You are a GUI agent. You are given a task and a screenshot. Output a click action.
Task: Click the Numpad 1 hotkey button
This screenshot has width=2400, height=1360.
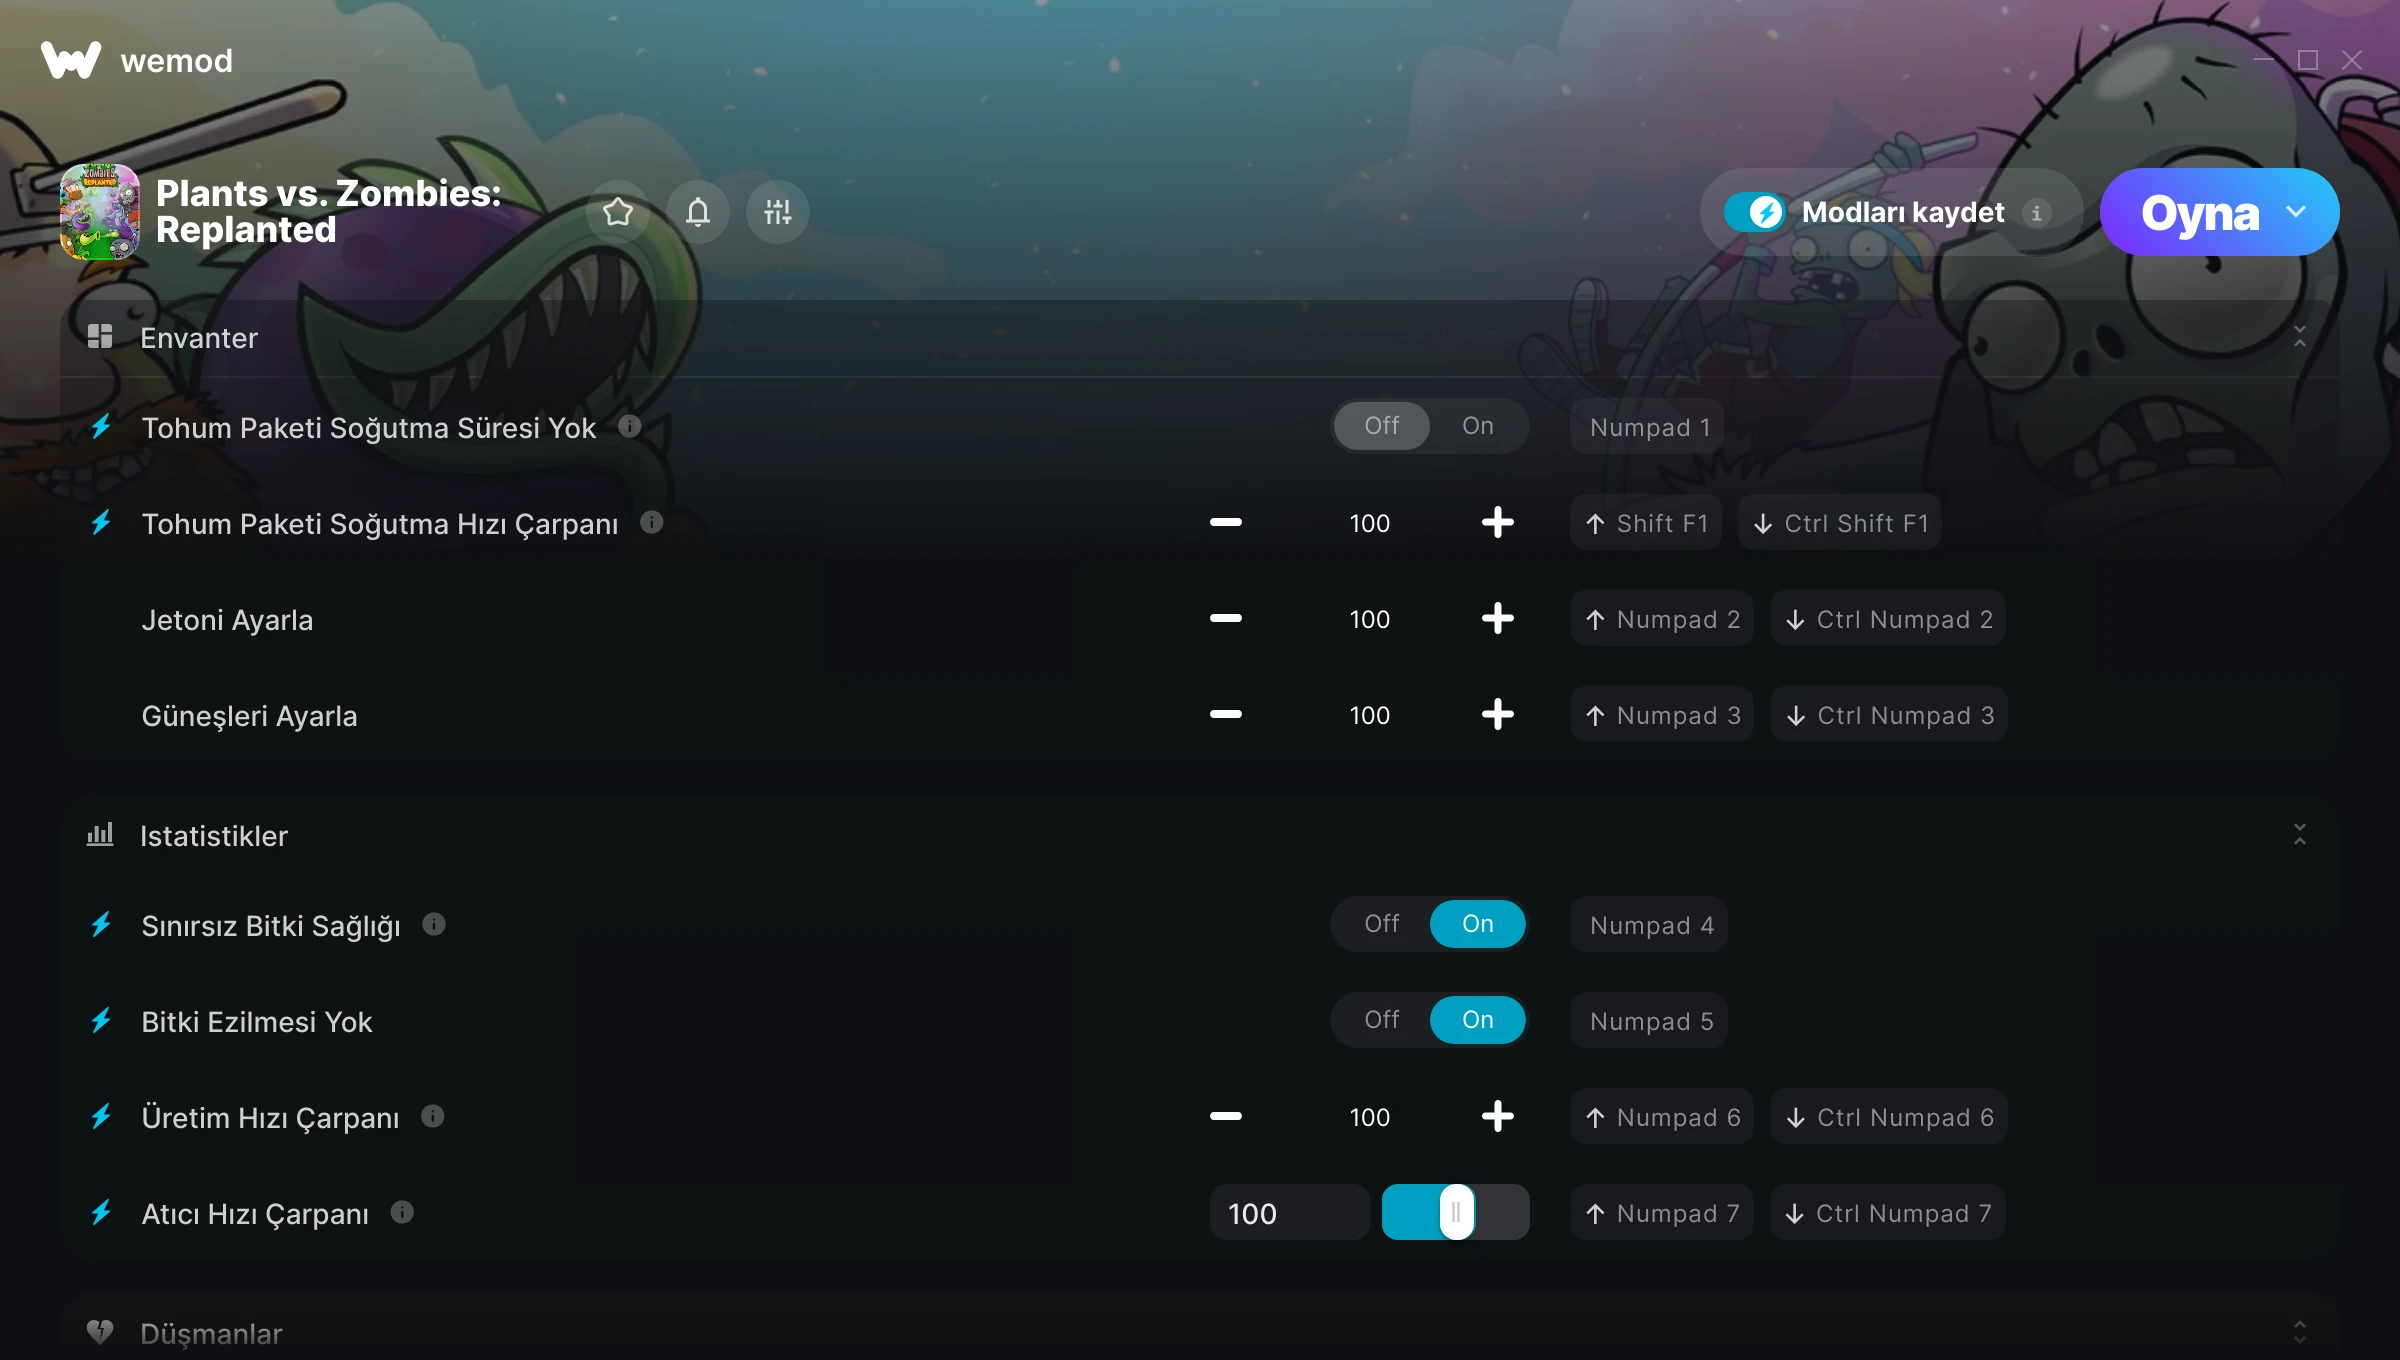(x=1650, y=427)
